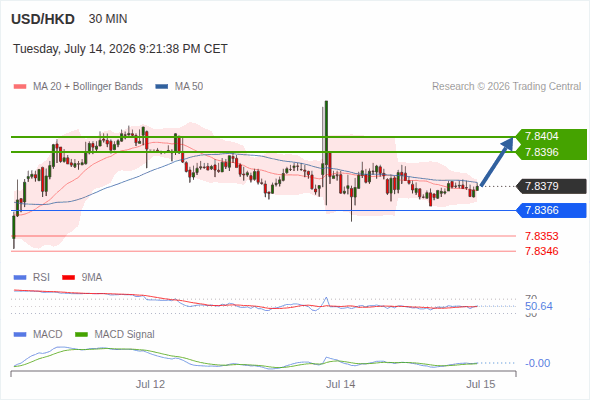590x400 pixels.
Task: Click the 7.8366 pivot price tag
Action: [551, 210]
